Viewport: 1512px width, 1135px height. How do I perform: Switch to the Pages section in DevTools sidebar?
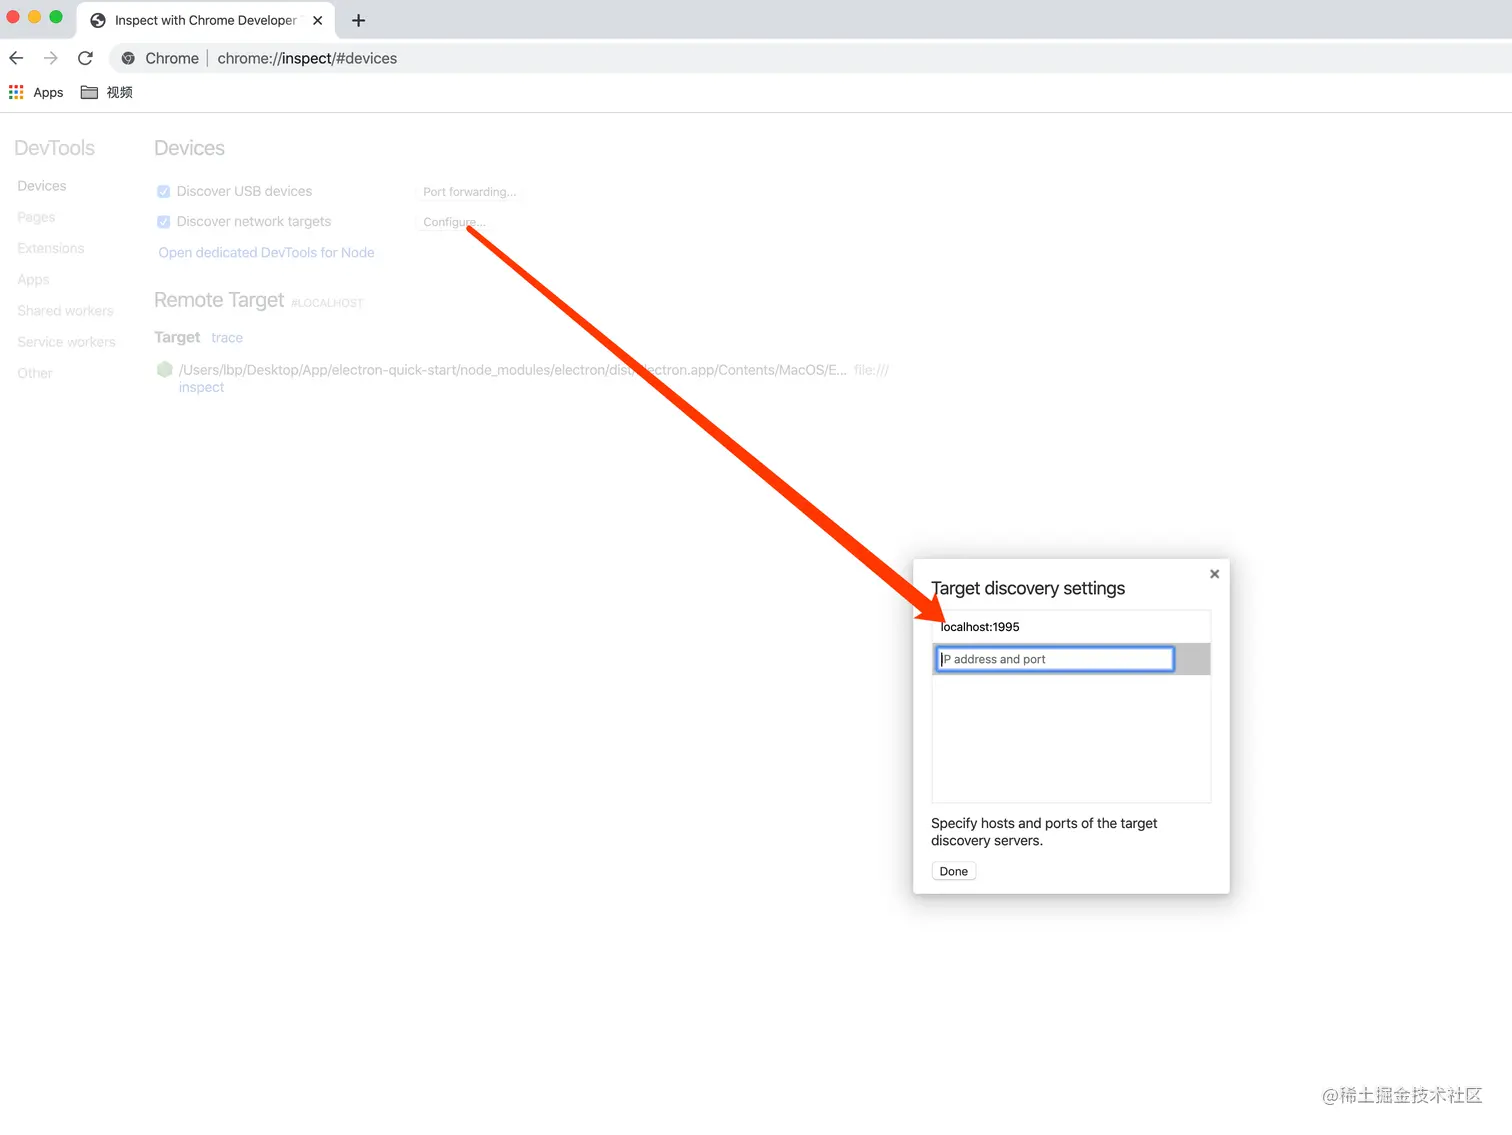pyautogui.click(x=36, y=216)
